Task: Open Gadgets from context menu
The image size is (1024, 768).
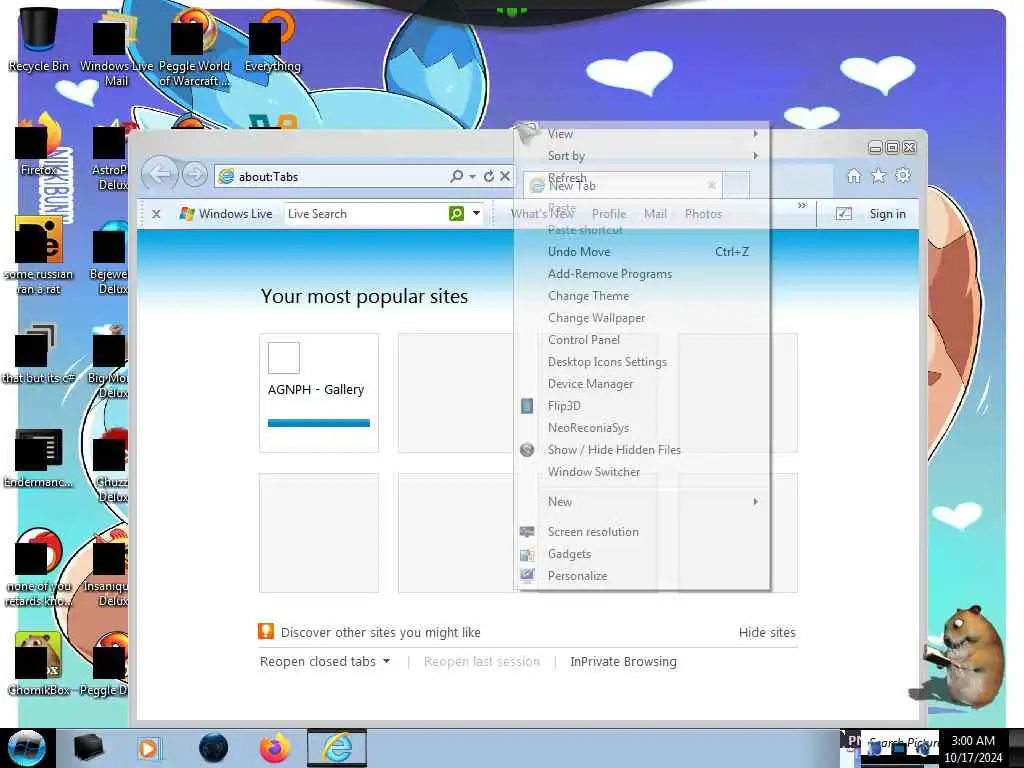Action: tap(642, 554)
